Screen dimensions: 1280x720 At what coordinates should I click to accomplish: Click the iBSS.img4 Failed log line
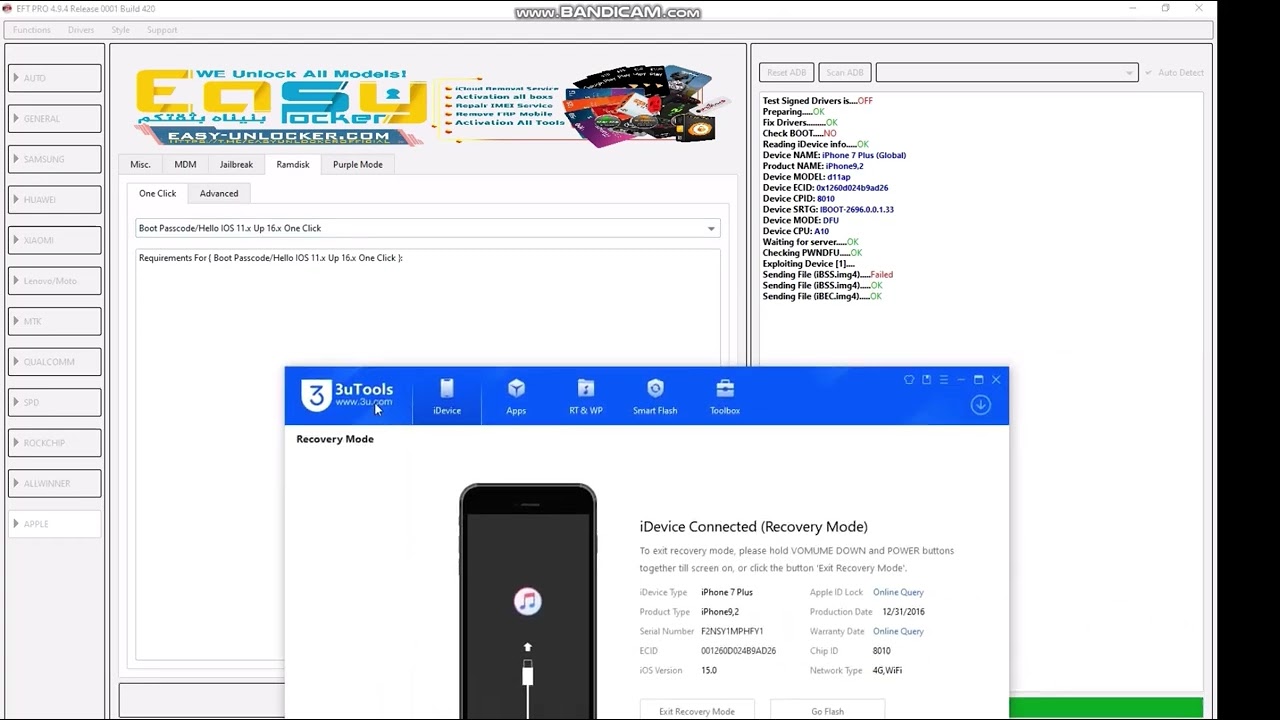pos(828,274)
